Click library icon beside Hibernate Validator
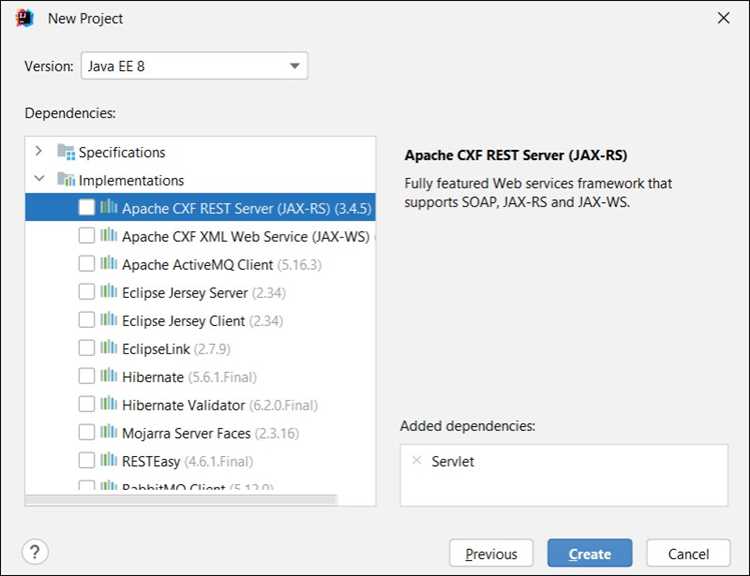 tap(109, 404)
